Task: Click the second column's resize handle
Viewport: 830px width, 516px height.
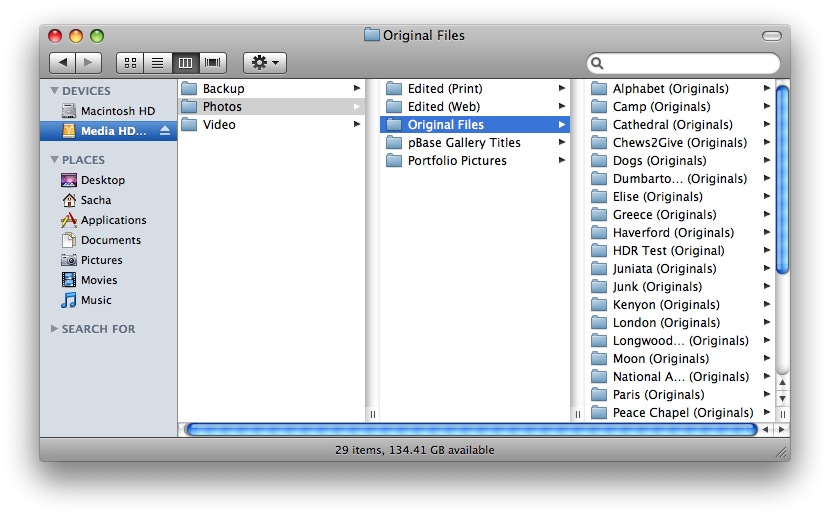Action: [578, 414]
